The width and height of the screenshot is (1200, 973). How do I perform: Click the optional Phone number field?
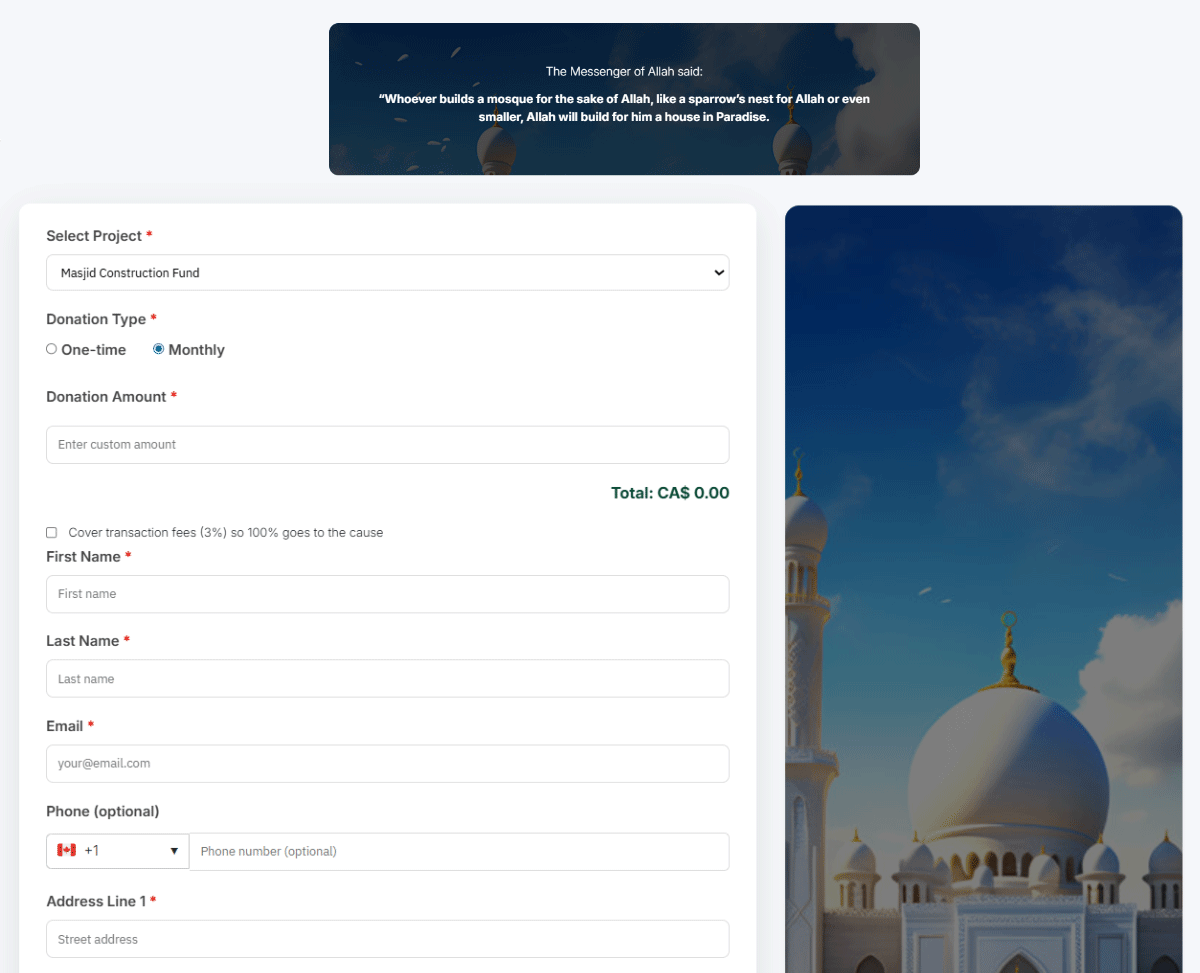click(458, 852)
